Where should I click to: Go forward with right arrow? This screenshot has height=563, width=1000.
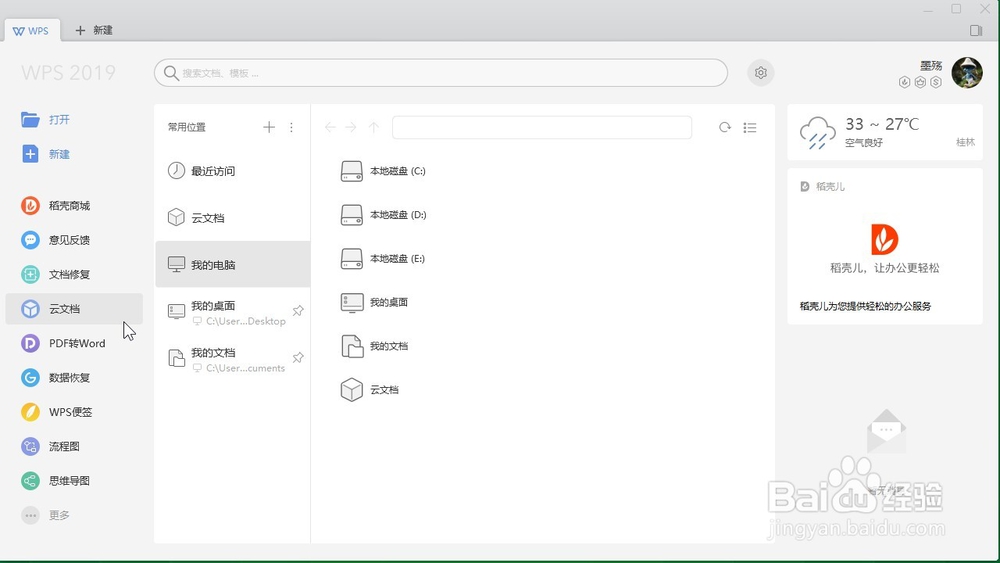click(351, 128)
